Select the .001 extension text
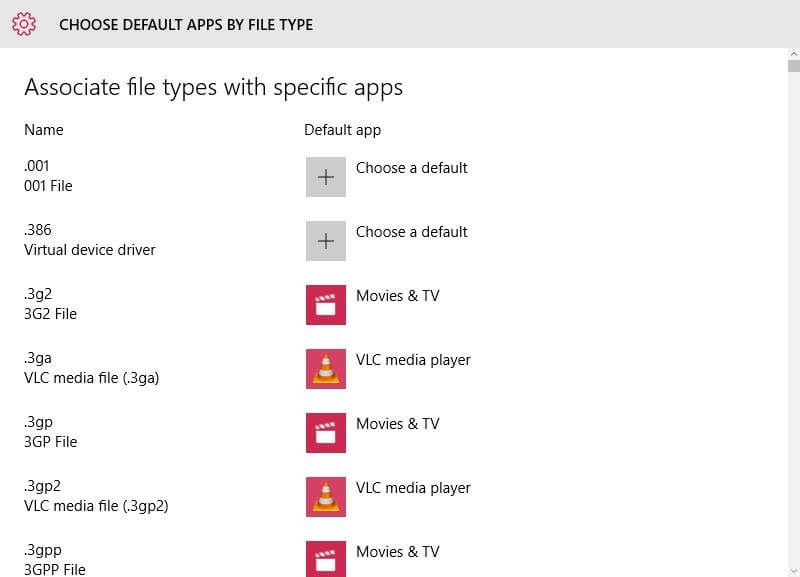The image size is (800, 577). (x=37, y=166)
